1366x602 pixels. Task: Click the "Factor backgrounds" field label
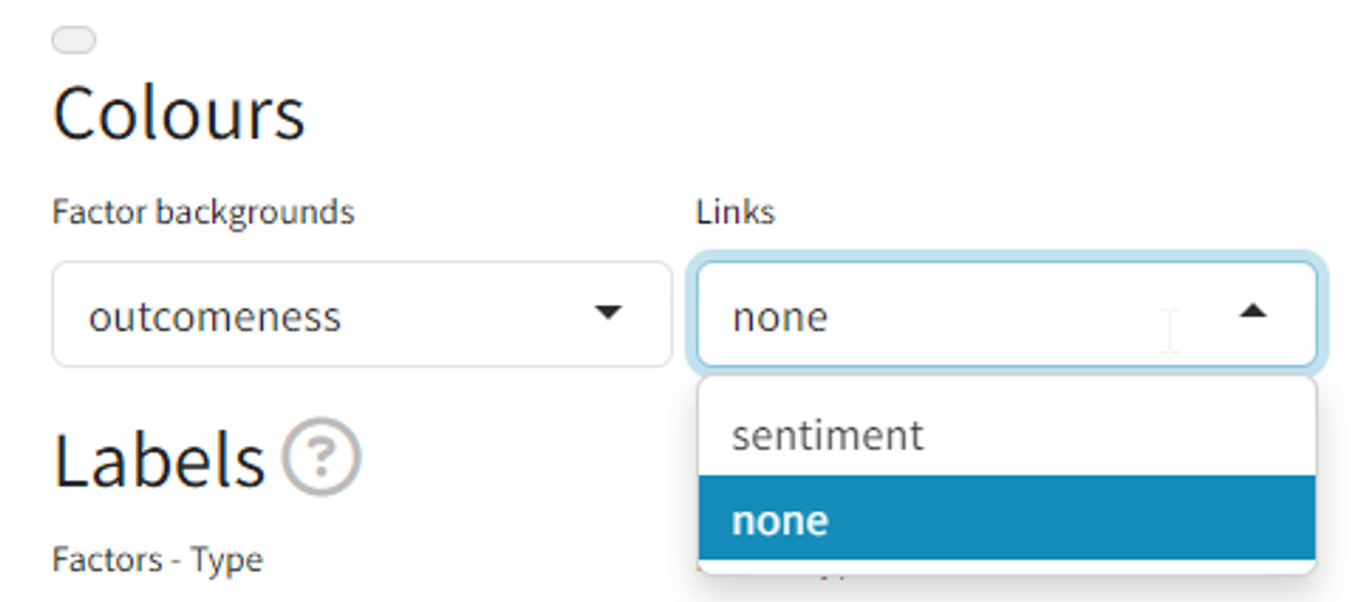(203, 212)
